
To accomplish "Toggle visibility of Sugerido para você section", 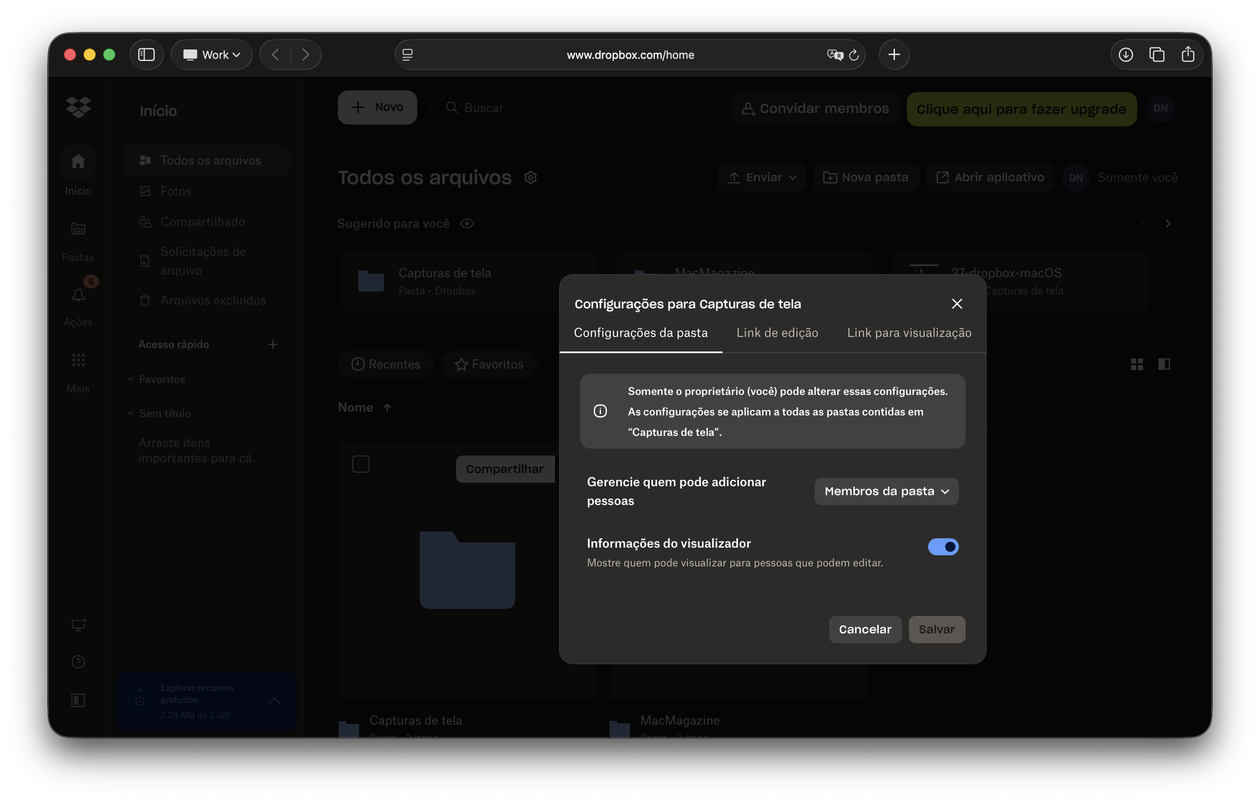I will tap(466, 223).
